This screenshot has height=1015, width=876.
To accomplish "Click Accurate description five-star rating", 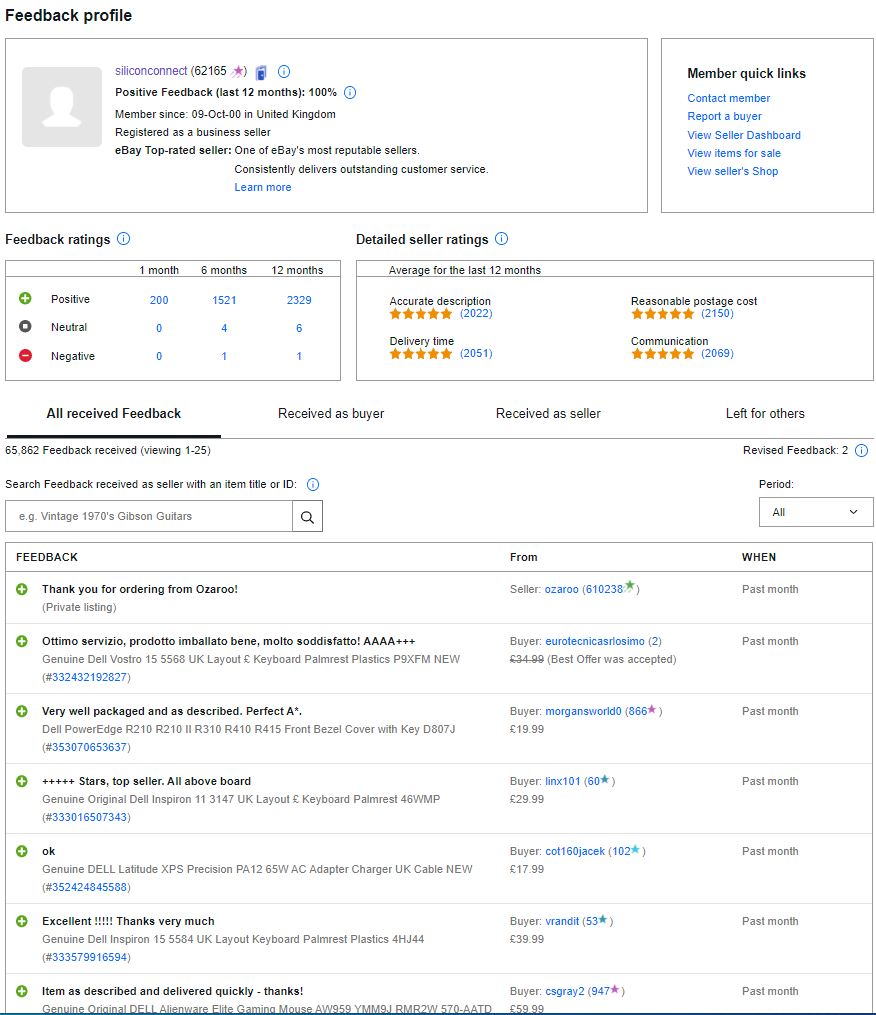I will [420, 314].
